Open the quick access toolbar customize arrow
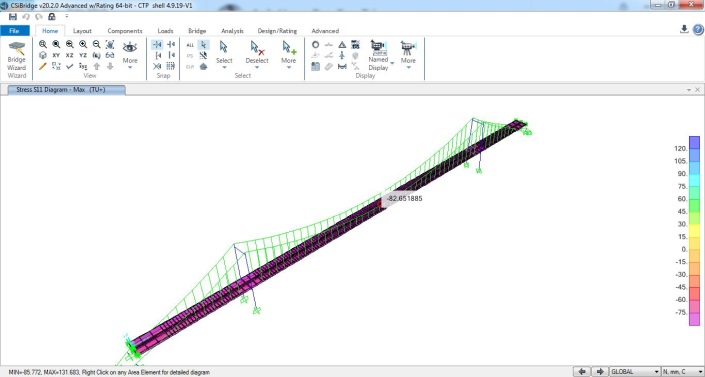 [67, 17]
